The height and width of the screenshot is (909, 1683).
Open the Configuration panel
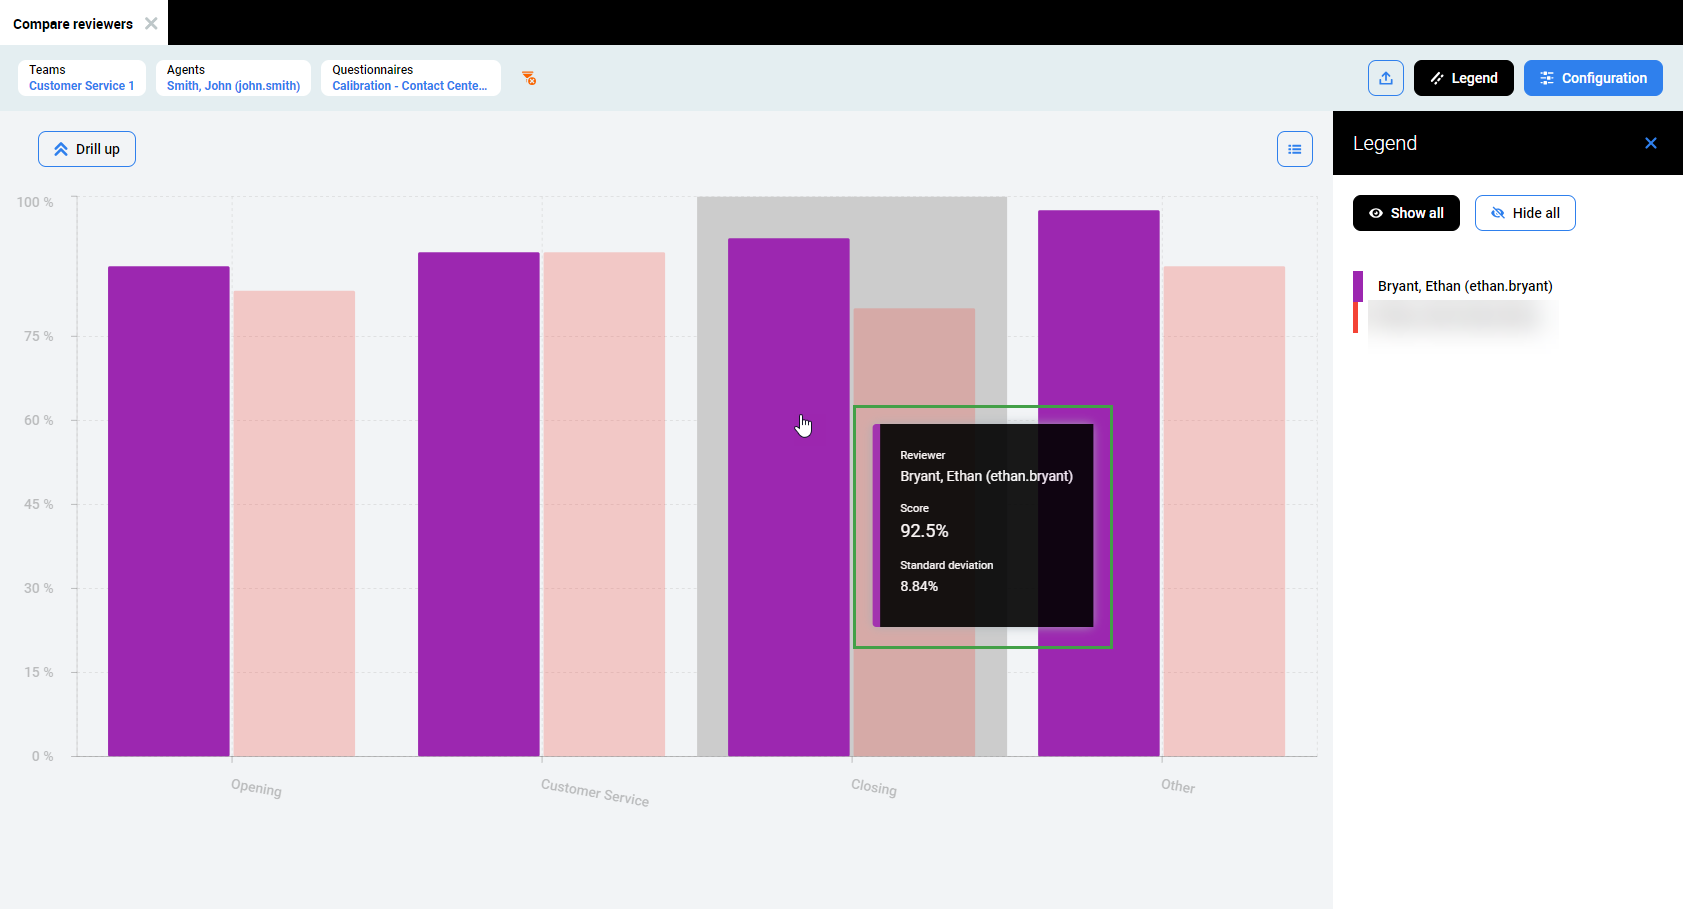[x=1592, y=78]
